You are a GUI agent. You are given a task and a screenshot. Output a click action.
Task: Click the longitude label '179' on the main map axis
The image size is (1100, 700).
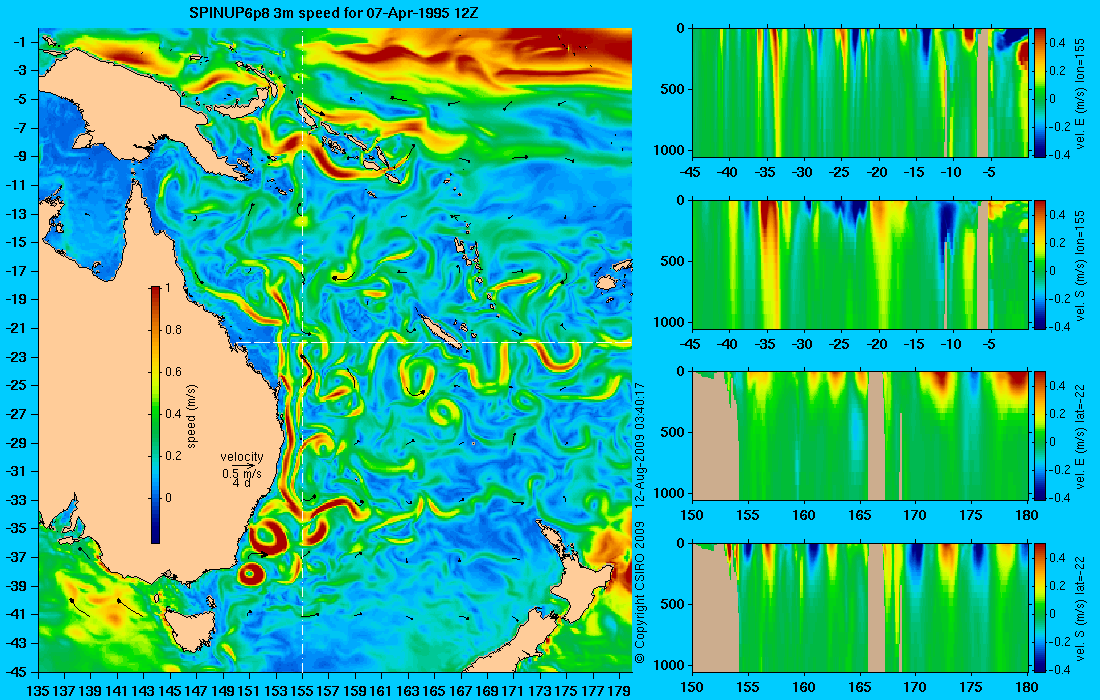click(x=619, y=690)
